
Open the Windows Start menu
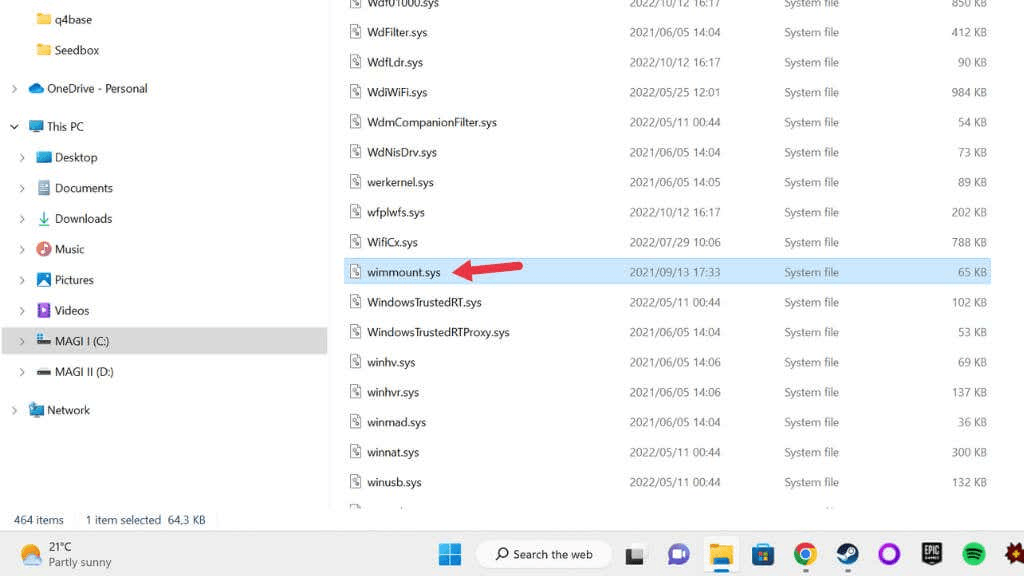pos(449,554)
